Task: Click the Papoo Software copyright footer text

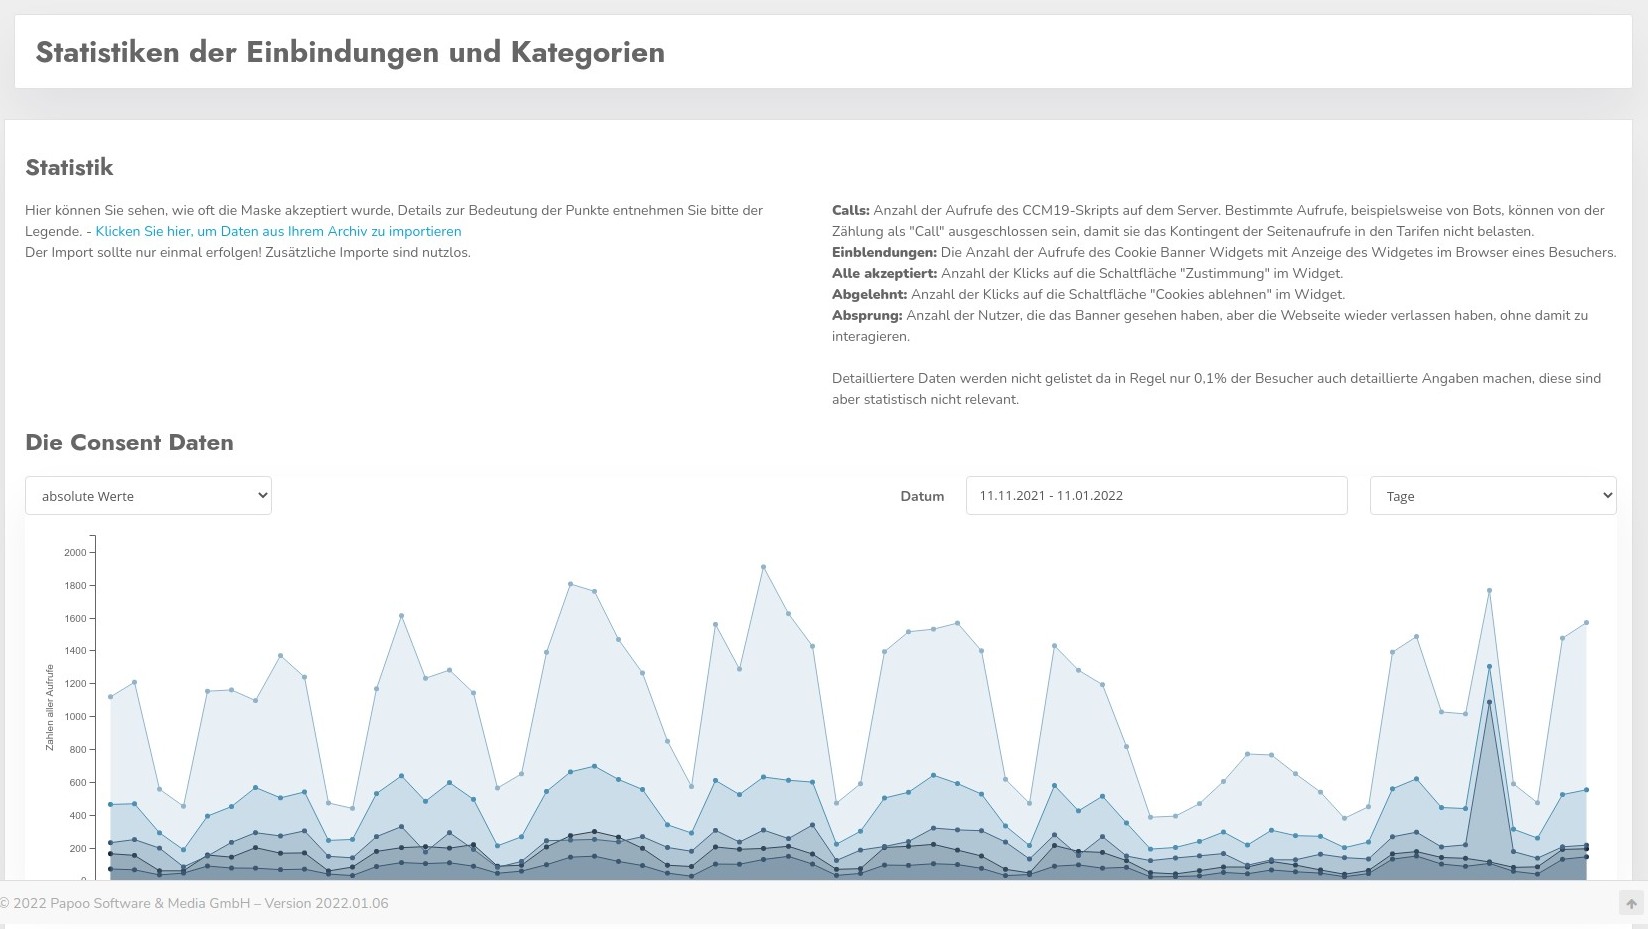Action: click(194, 903)
